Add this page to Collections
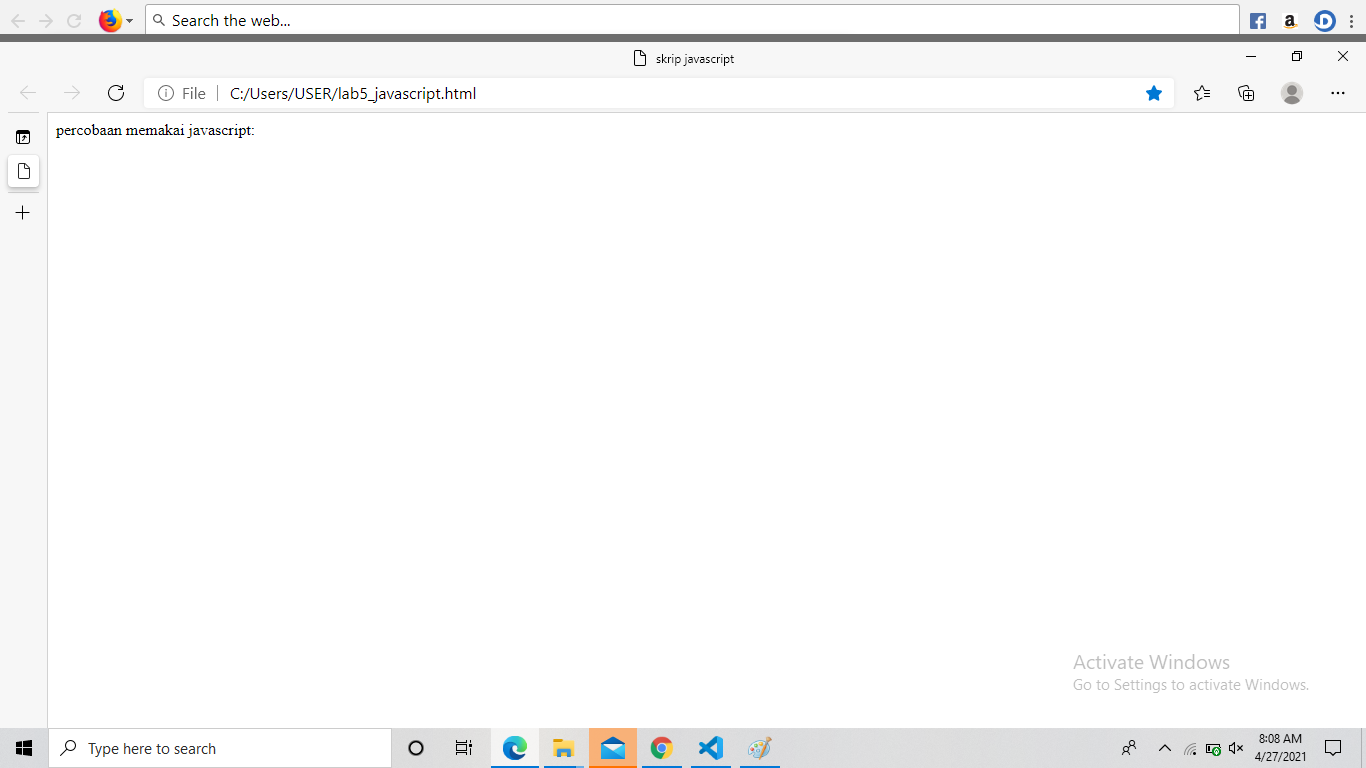Image resolution: width=1366 pixels, height=768 pixels. point(1245,92)
